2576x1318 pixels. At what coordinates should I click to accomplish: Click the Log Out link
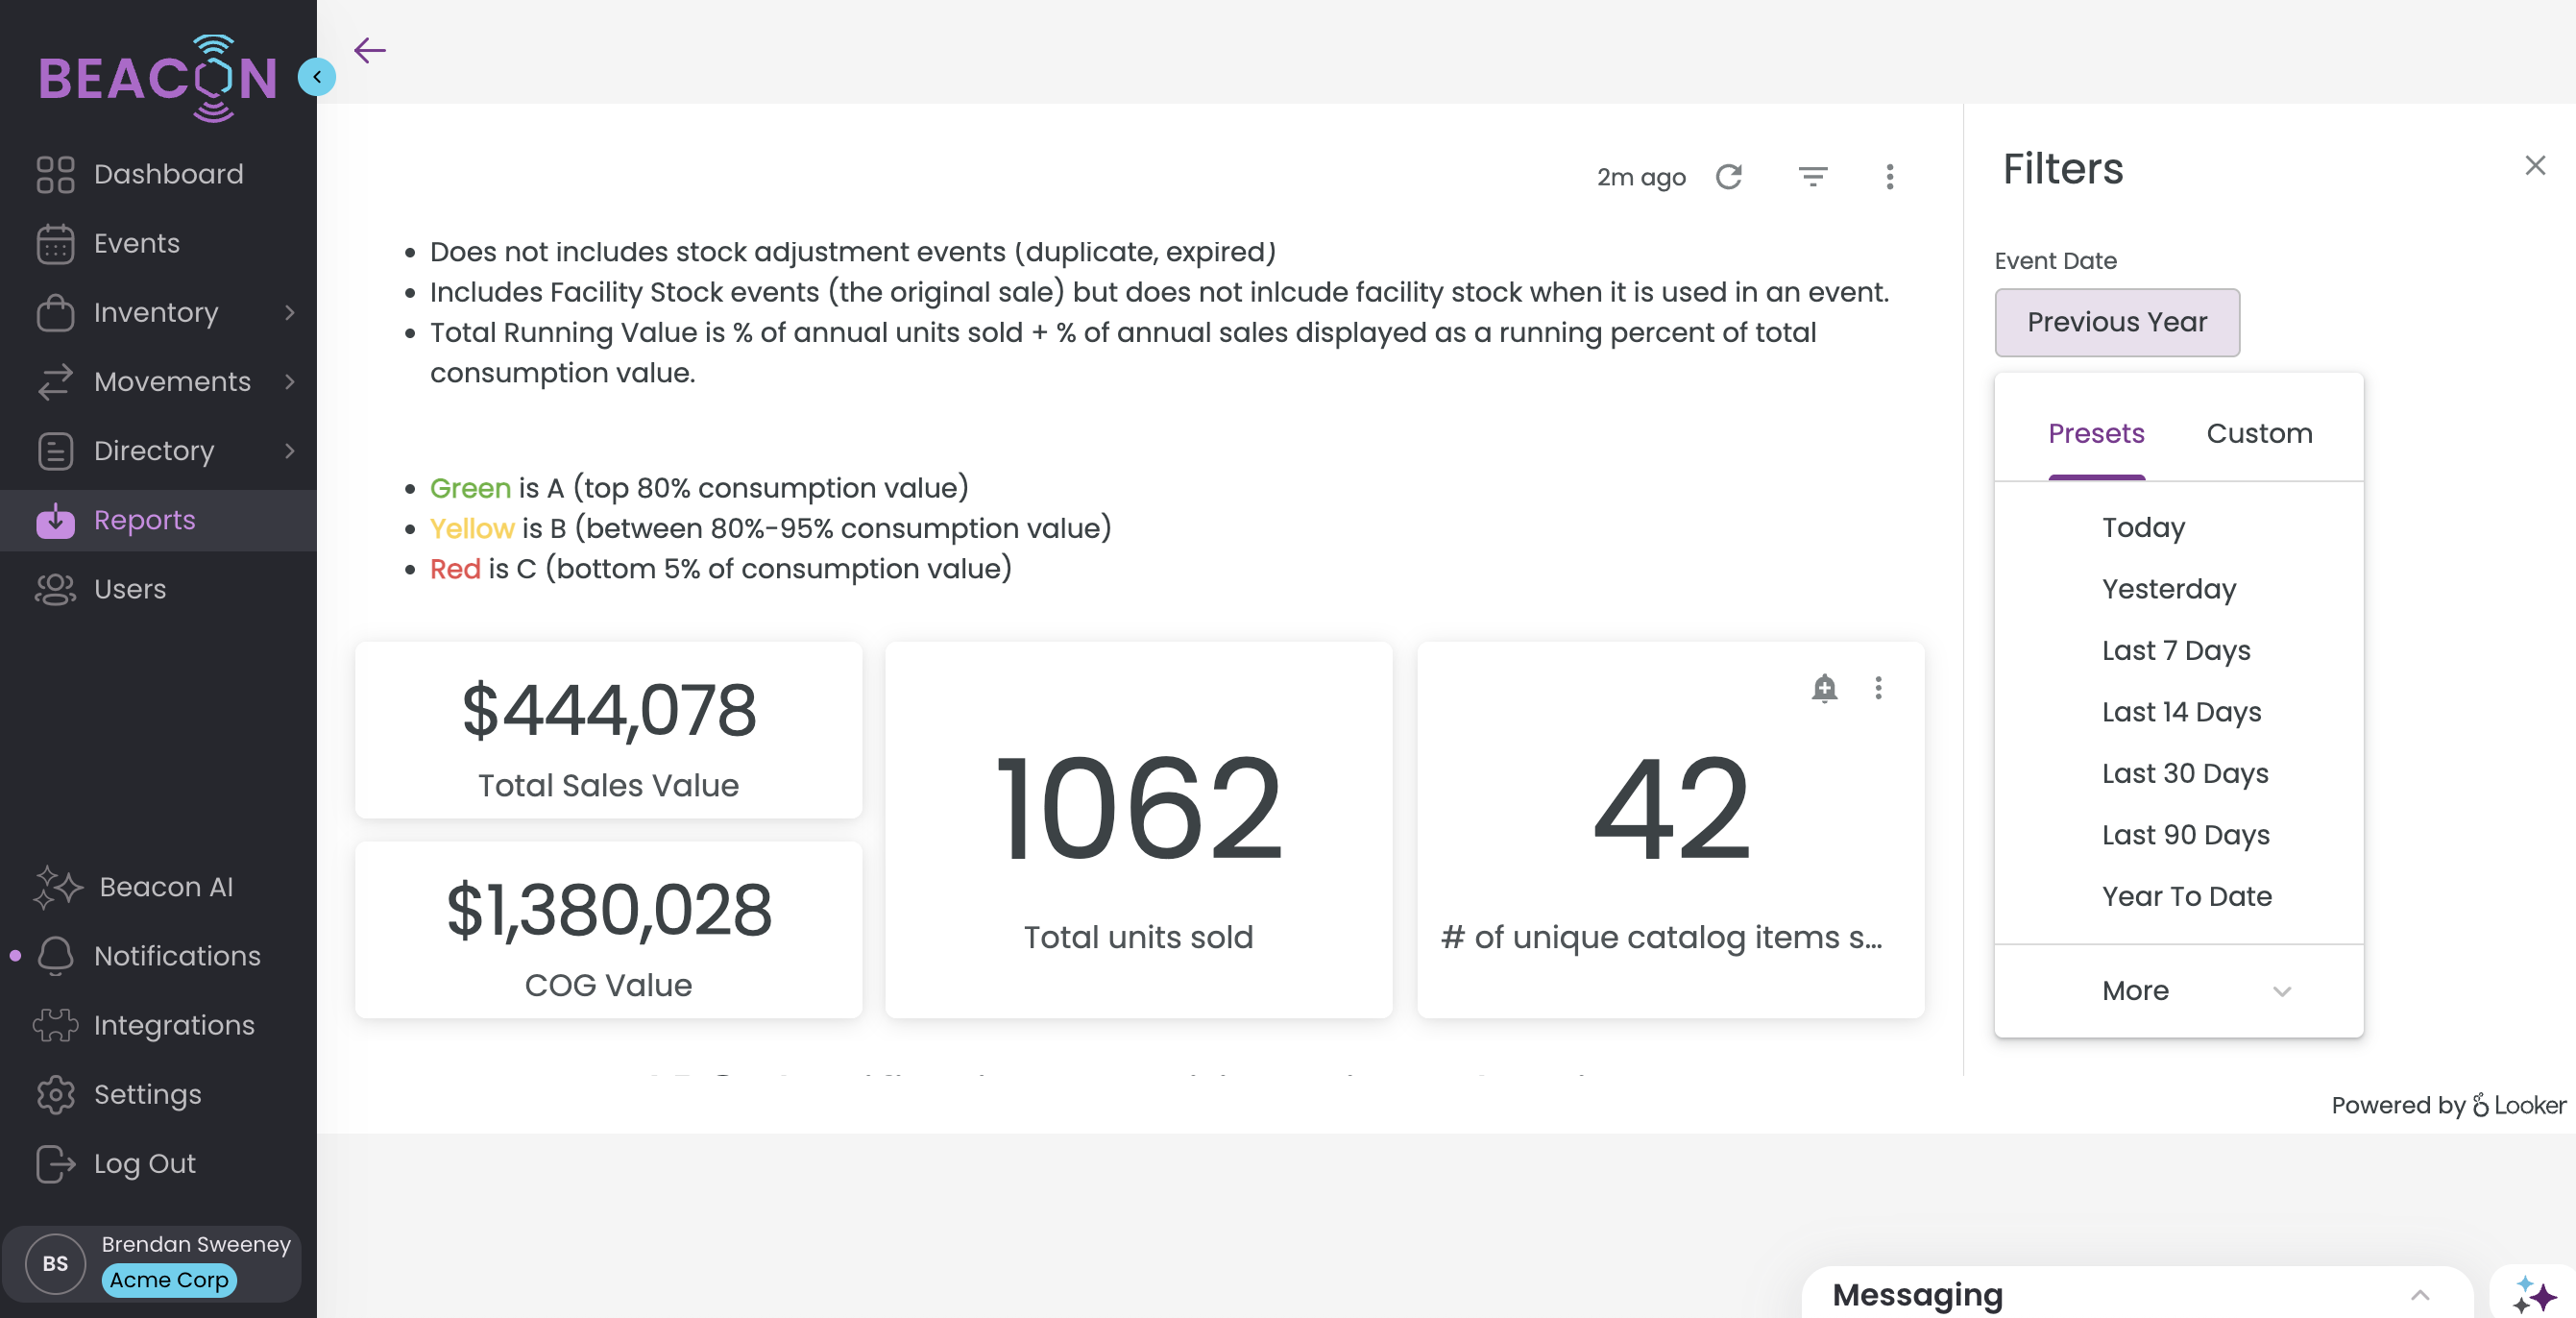point(144,1163)
